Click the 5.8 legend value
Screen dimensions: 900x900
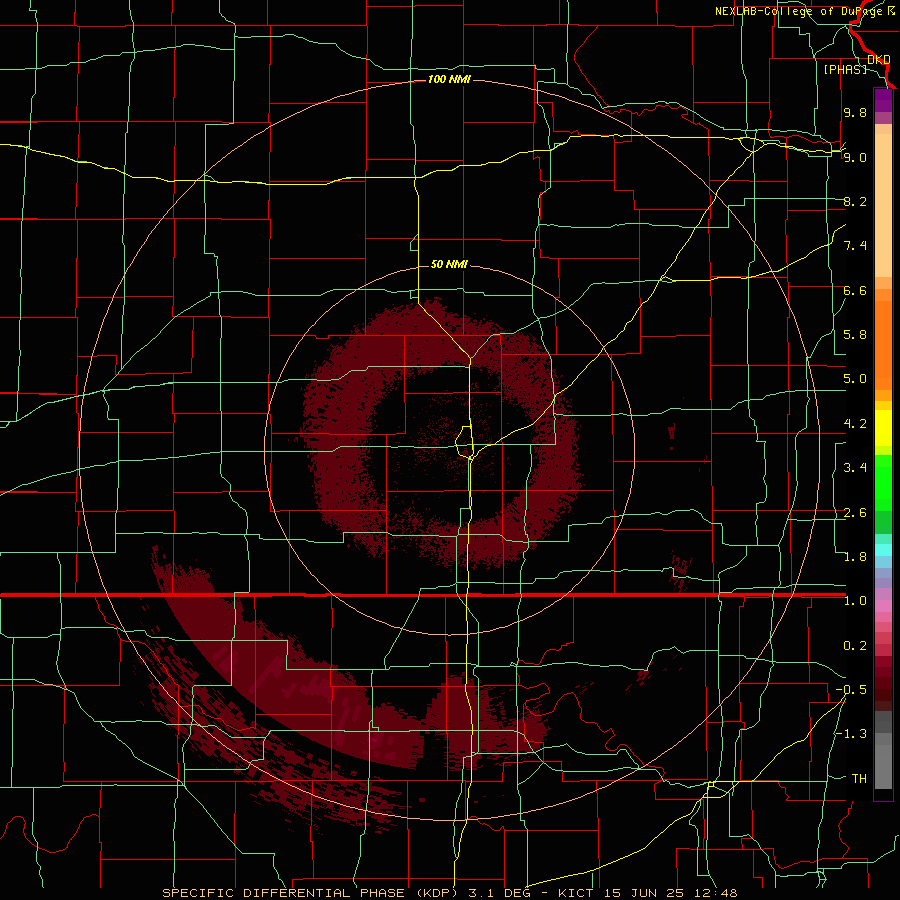coord(855,335)
